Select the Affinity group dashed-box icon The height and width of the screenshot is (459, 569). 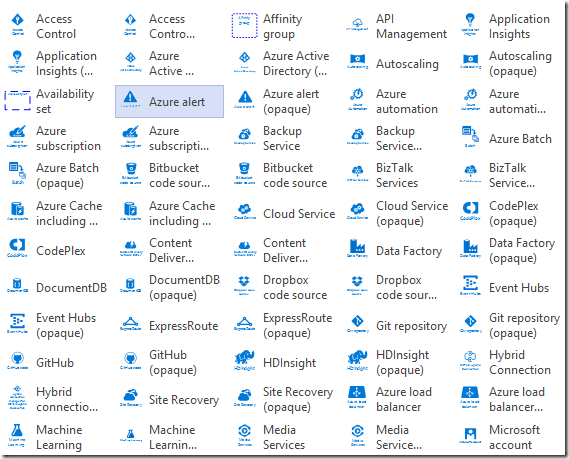244,25
